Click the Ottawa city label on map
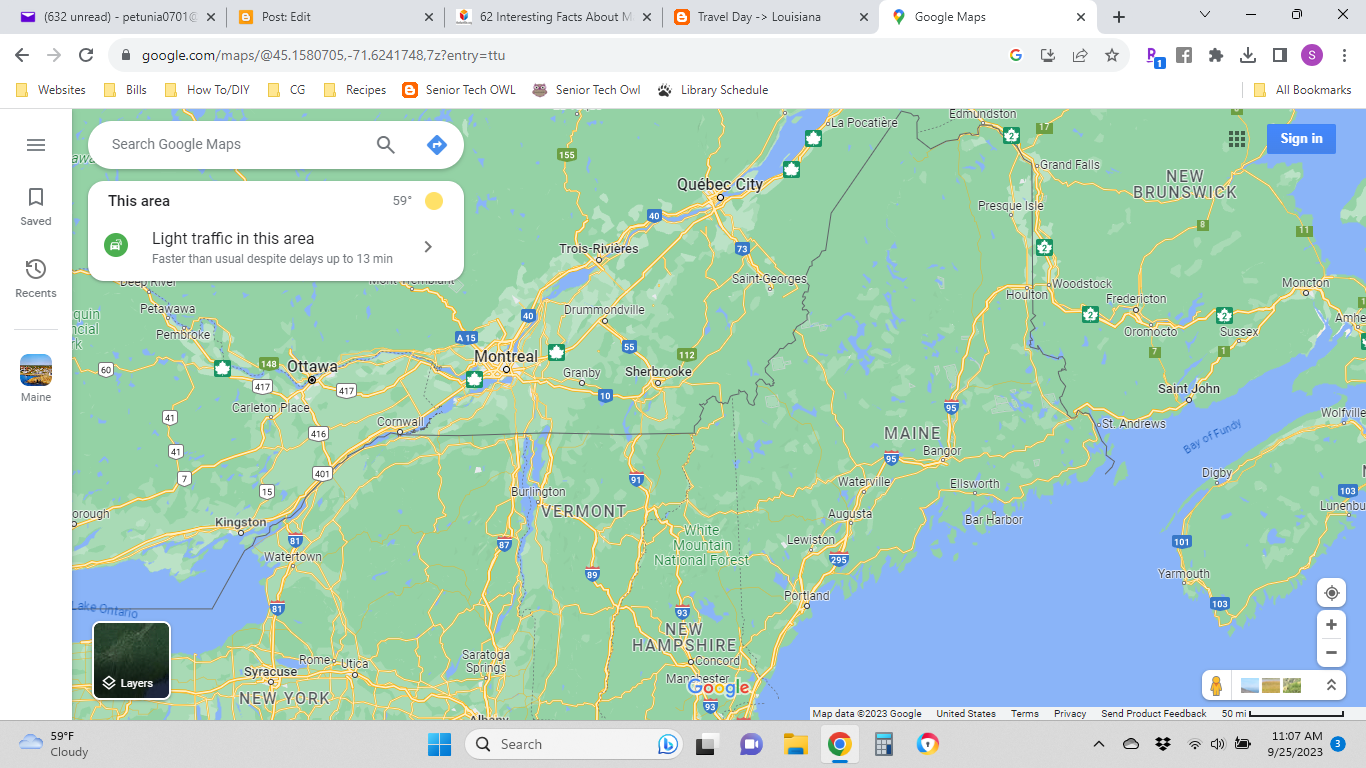Image resolution: width=1366 pixels, height=768 pixels. 312,367
